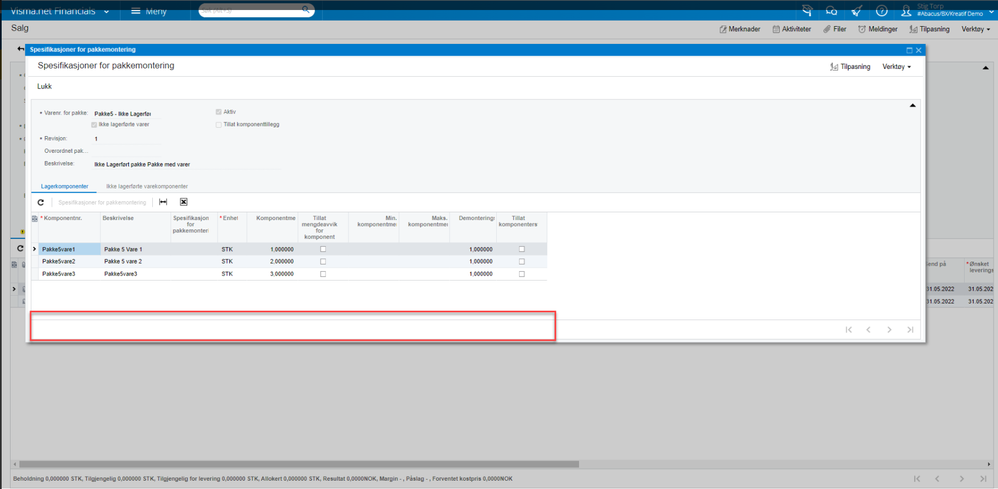The image size is (998, 489).
Task: Click the fit-to-width columns icon
Action: [163, 202]
